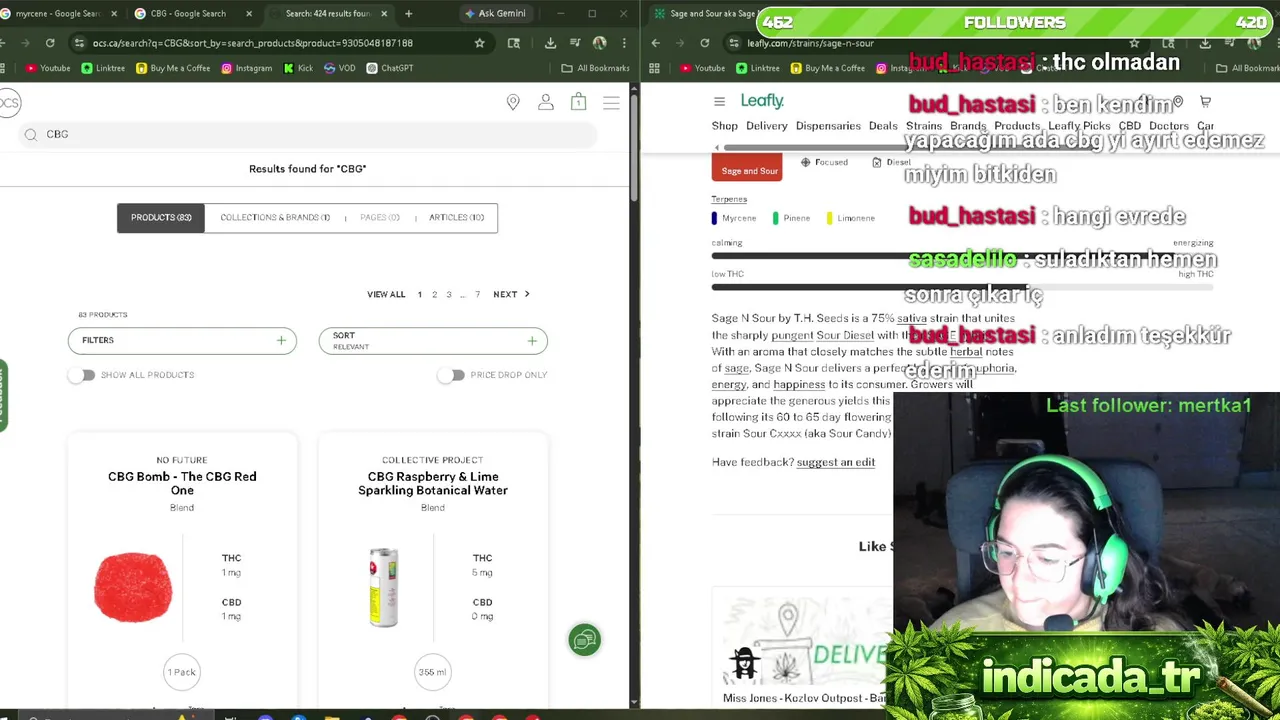Open Leafly Deals menu
The height and width of the screenshot is (720, 1280).
(x=883, y=126)
